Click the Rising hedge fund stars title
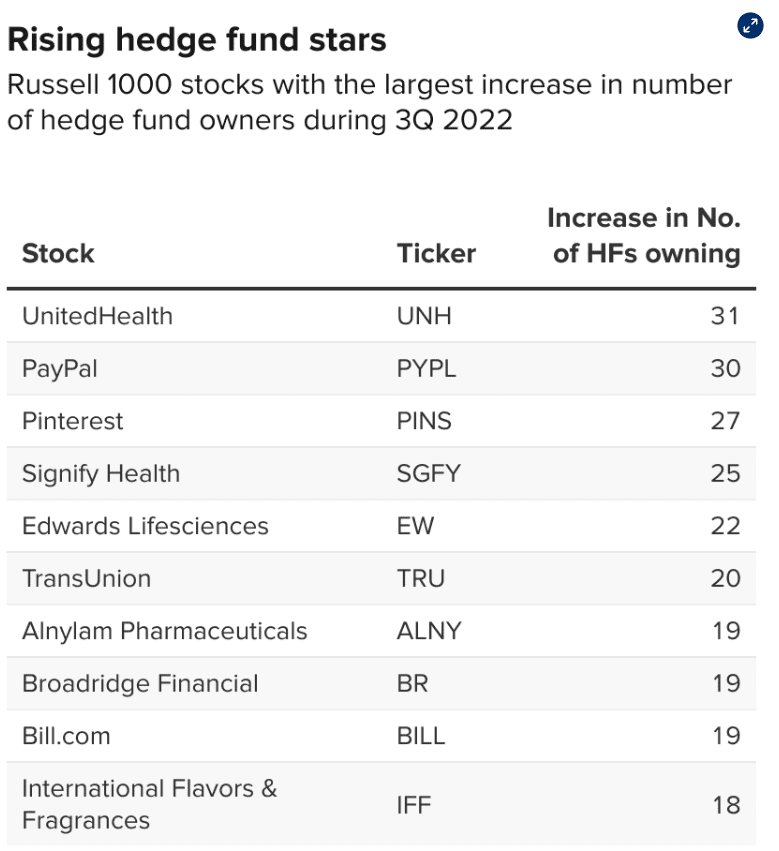 (196, 40)
